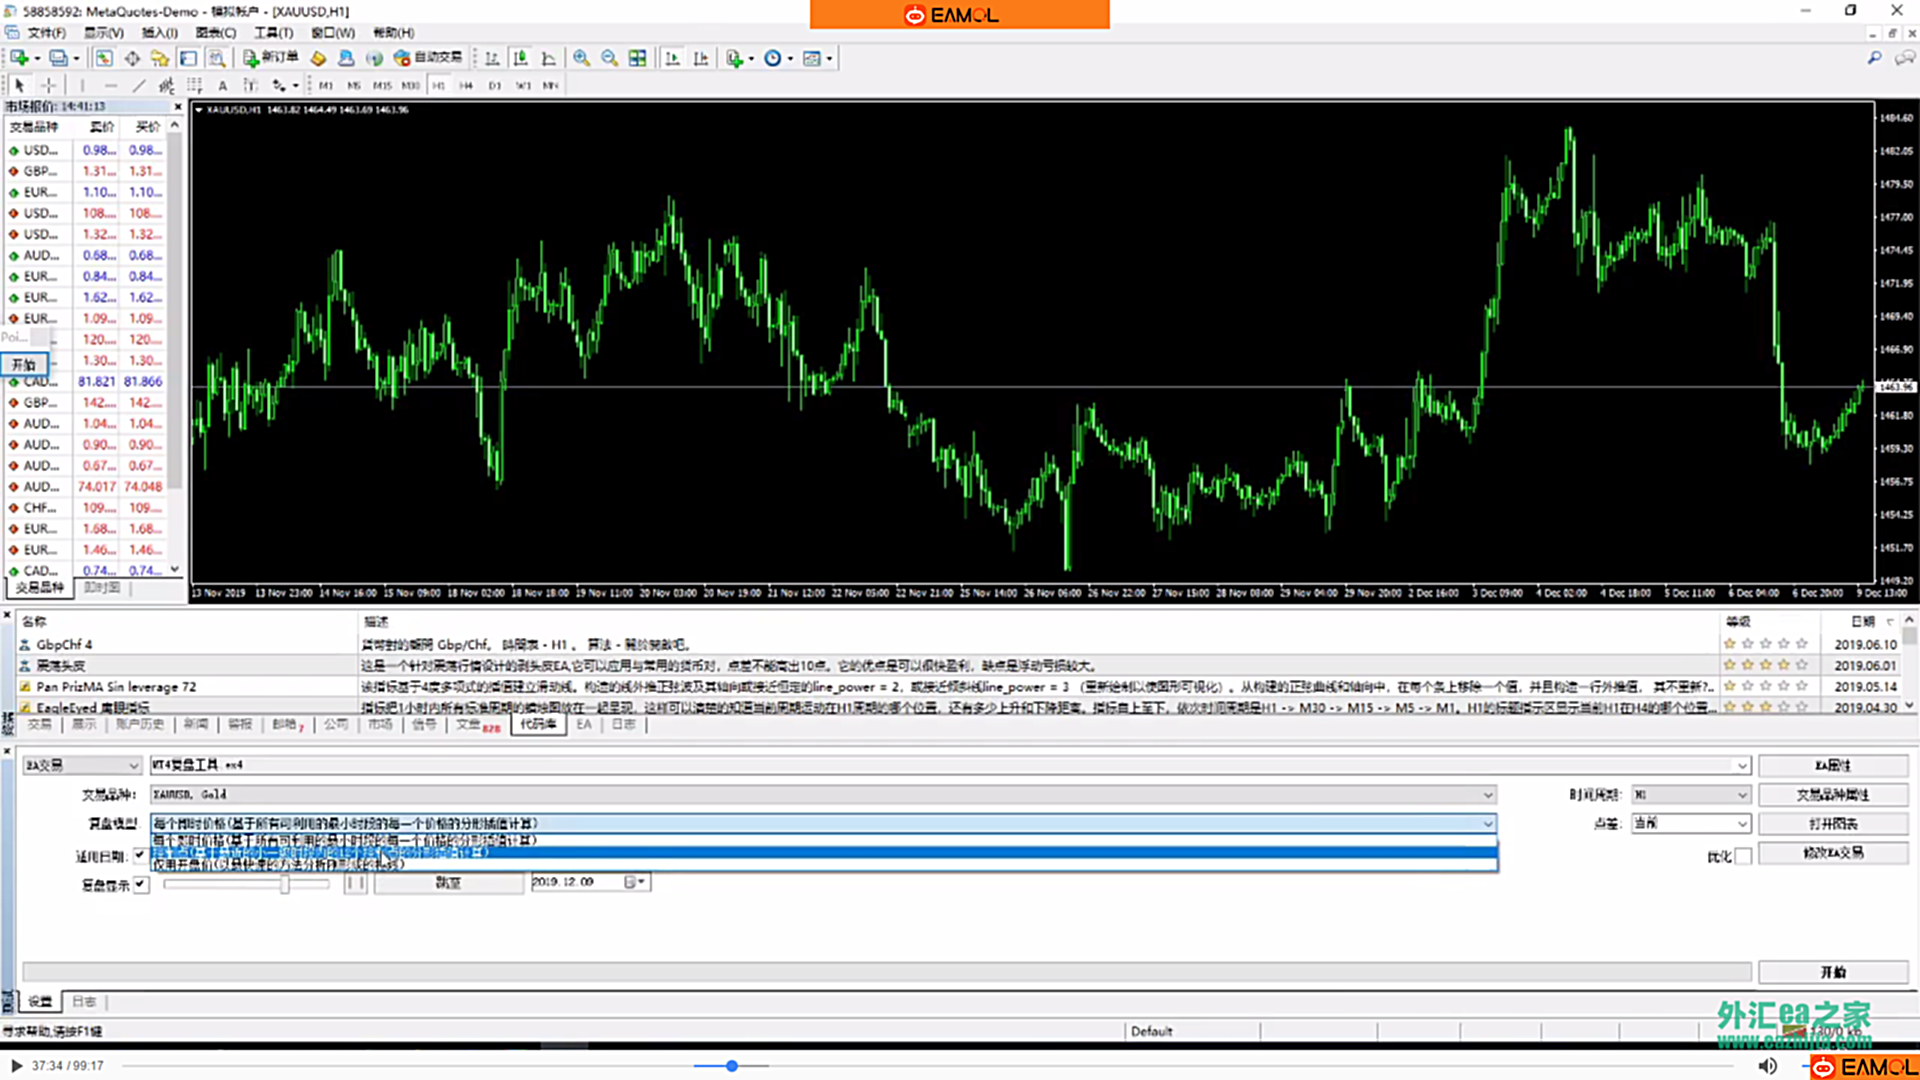
Task: Select the cursor arrow tool
Action: tap(19, 85)
